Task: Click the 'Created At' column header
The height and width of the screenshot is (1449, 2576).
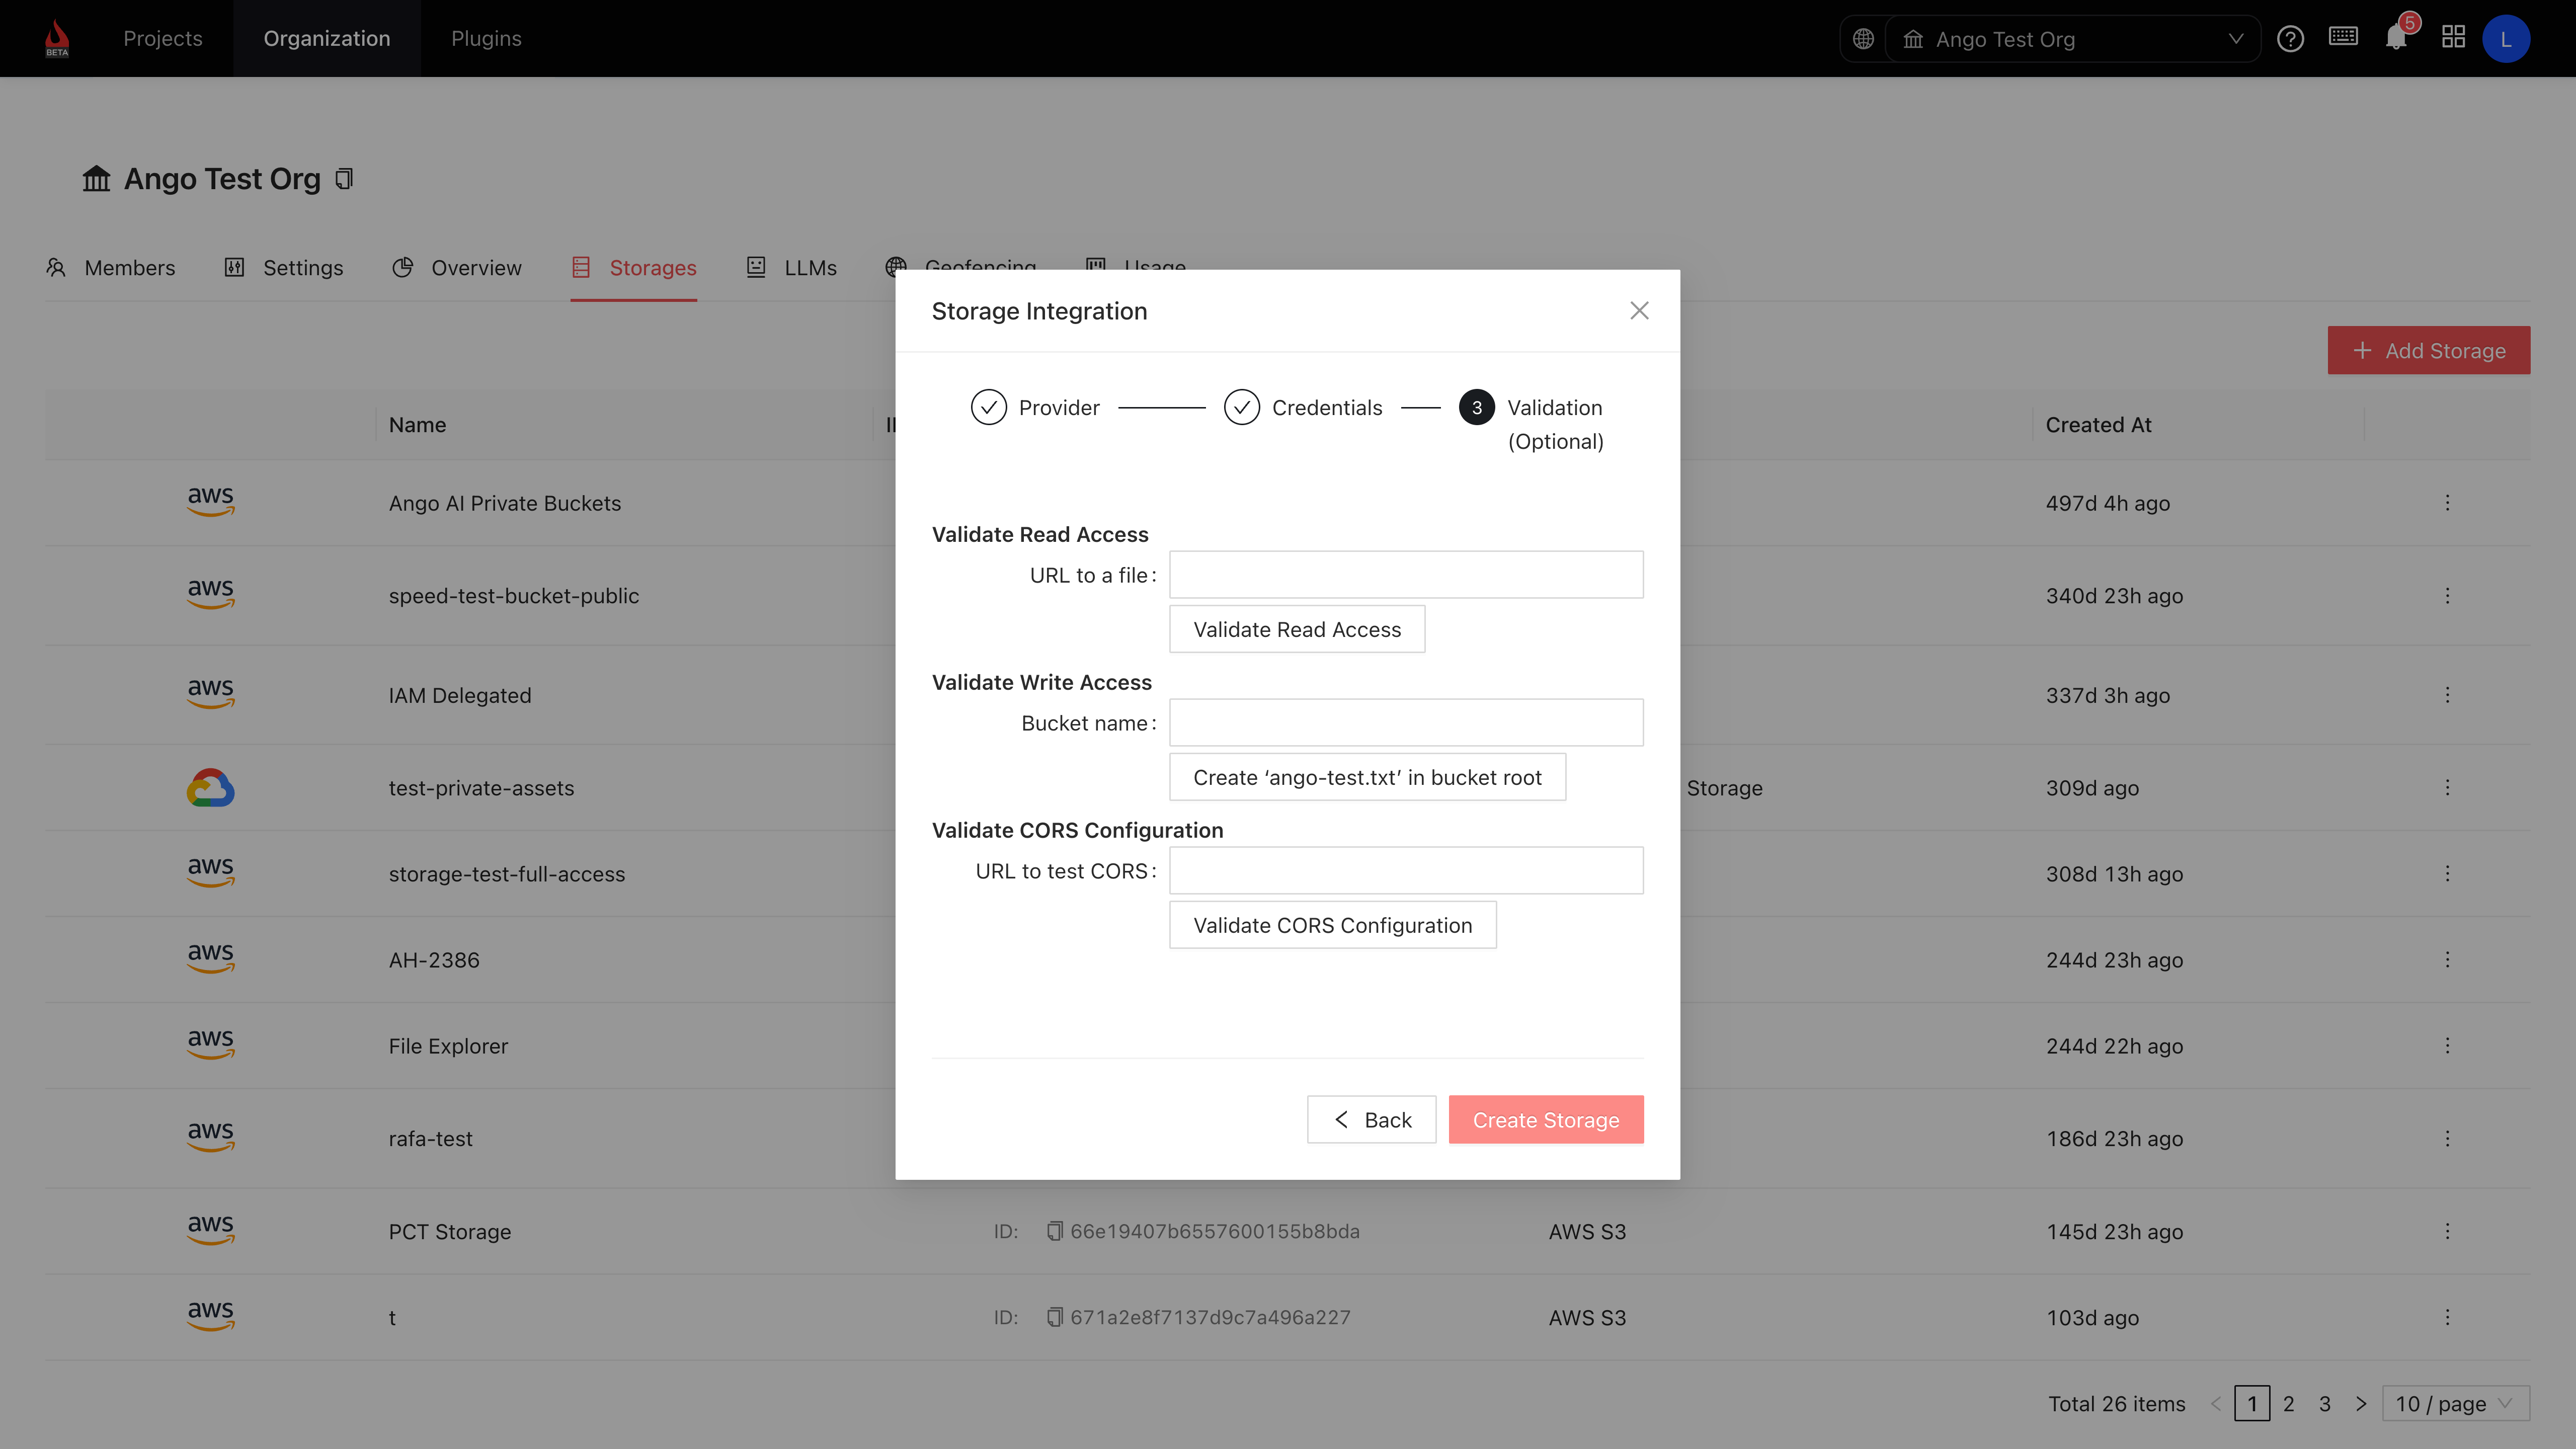Action: coord(2098,425)
